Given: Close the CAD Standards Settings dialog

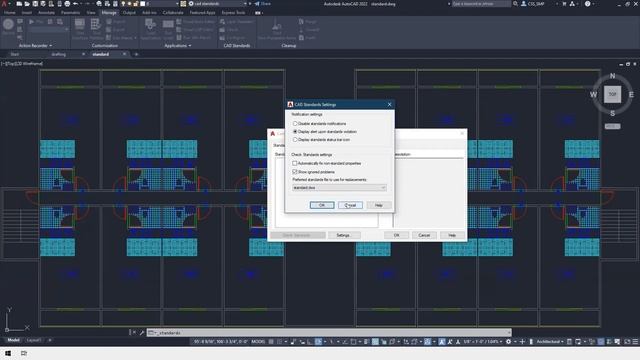Looking at the screenshot, I should click(389, 104).
